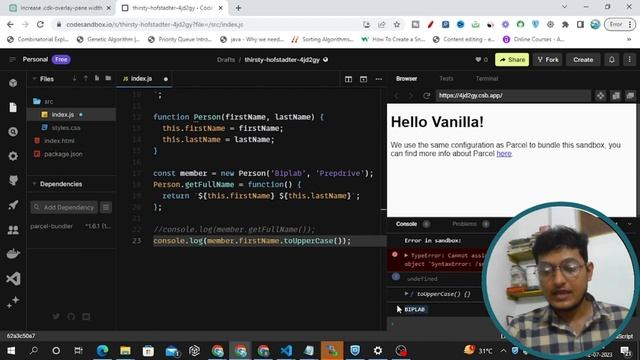Click the Twitter icon at sidebar bottom

point(56,317)
